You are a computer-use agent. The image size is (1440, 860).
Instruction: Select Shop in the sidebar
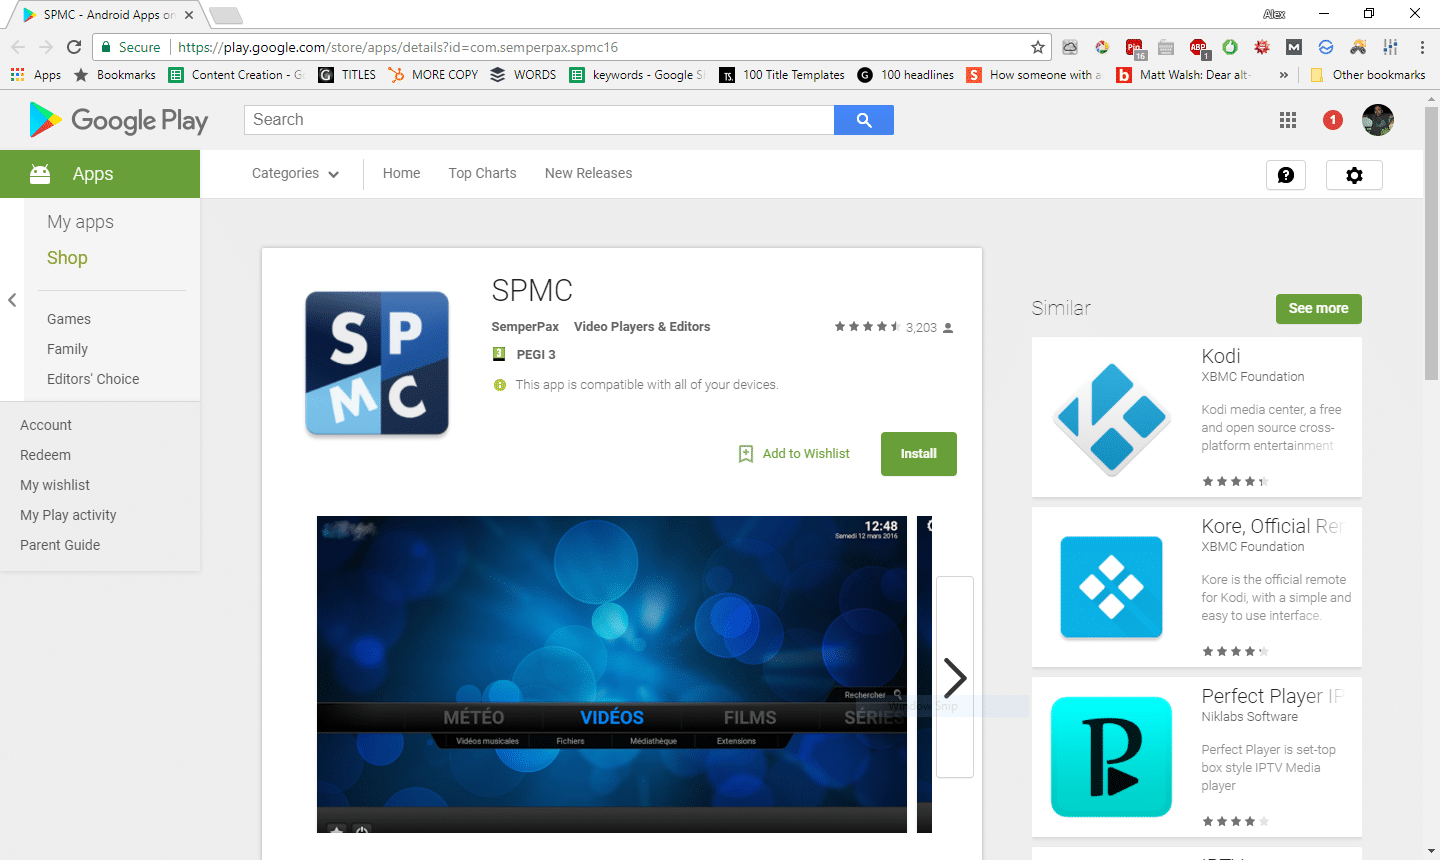67,258
